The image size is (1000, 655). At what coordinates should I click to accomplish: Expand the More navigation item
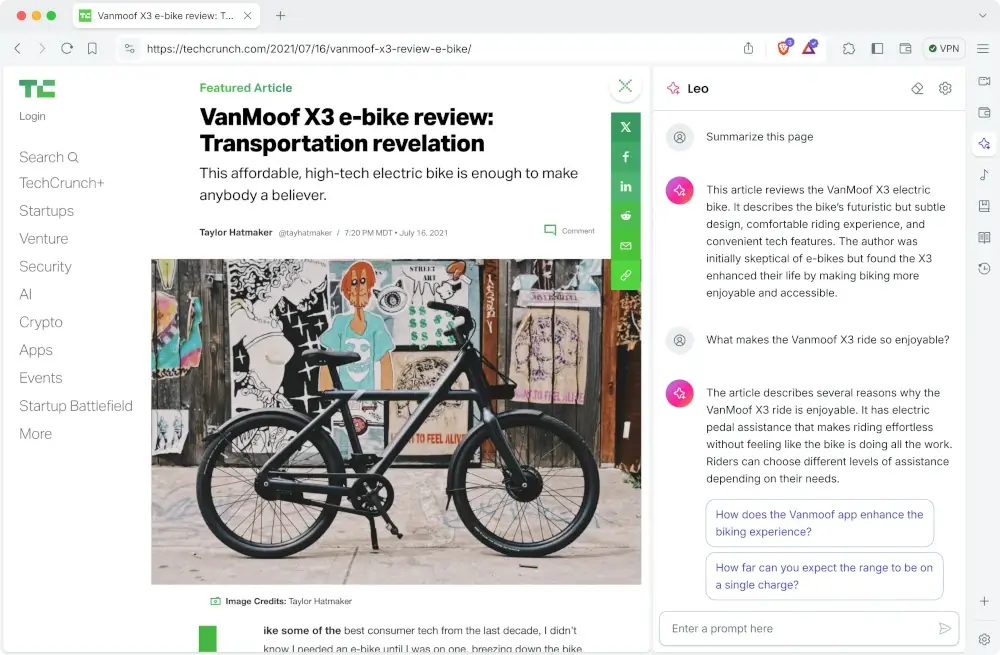36,434
